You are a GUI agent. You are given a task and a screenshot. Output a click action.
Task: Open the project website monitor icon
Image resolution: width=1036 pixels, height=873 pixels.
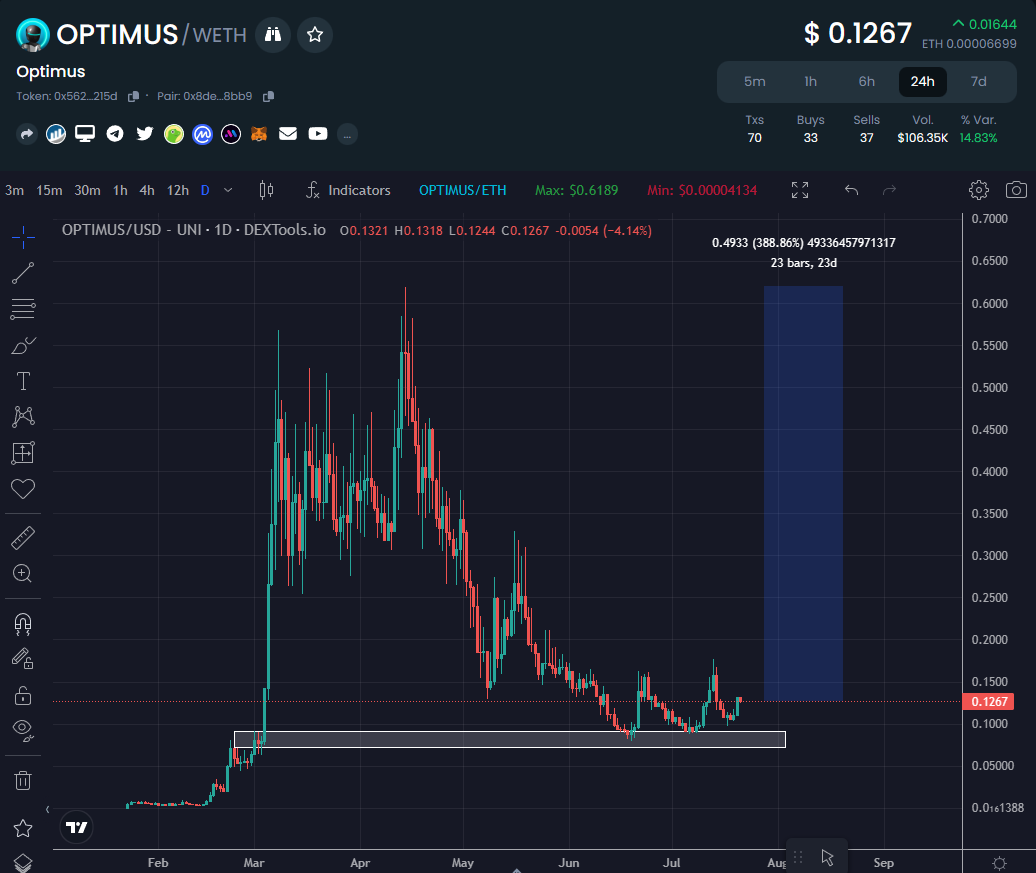point(85,134)
